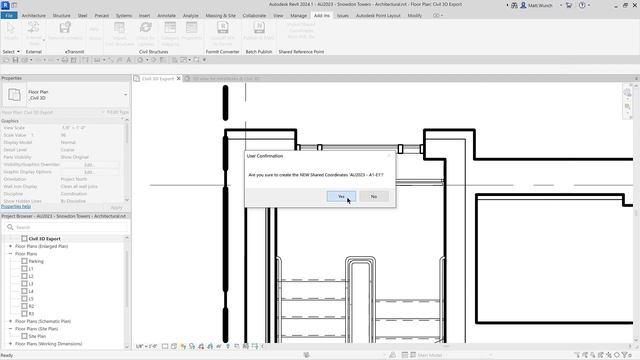
Task: Click Apply in Properties panel
Action: pyautogui.click(x=116, y=207)
